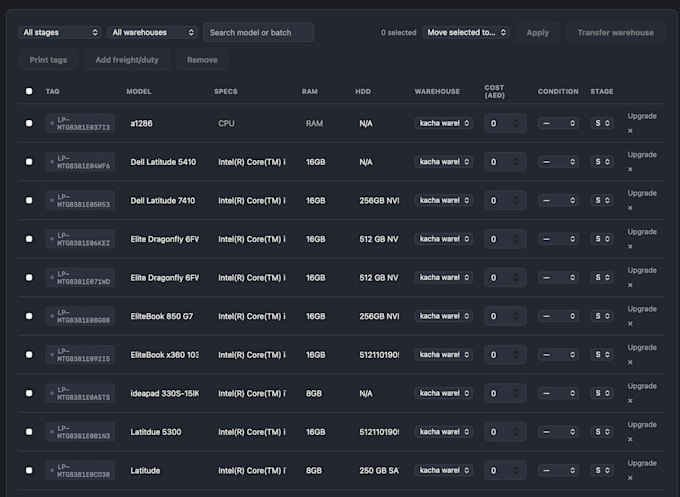Click the cost field for Dell Latitude 5410
This screenshot has width=680, height=497.
click(x=505, y=162)
